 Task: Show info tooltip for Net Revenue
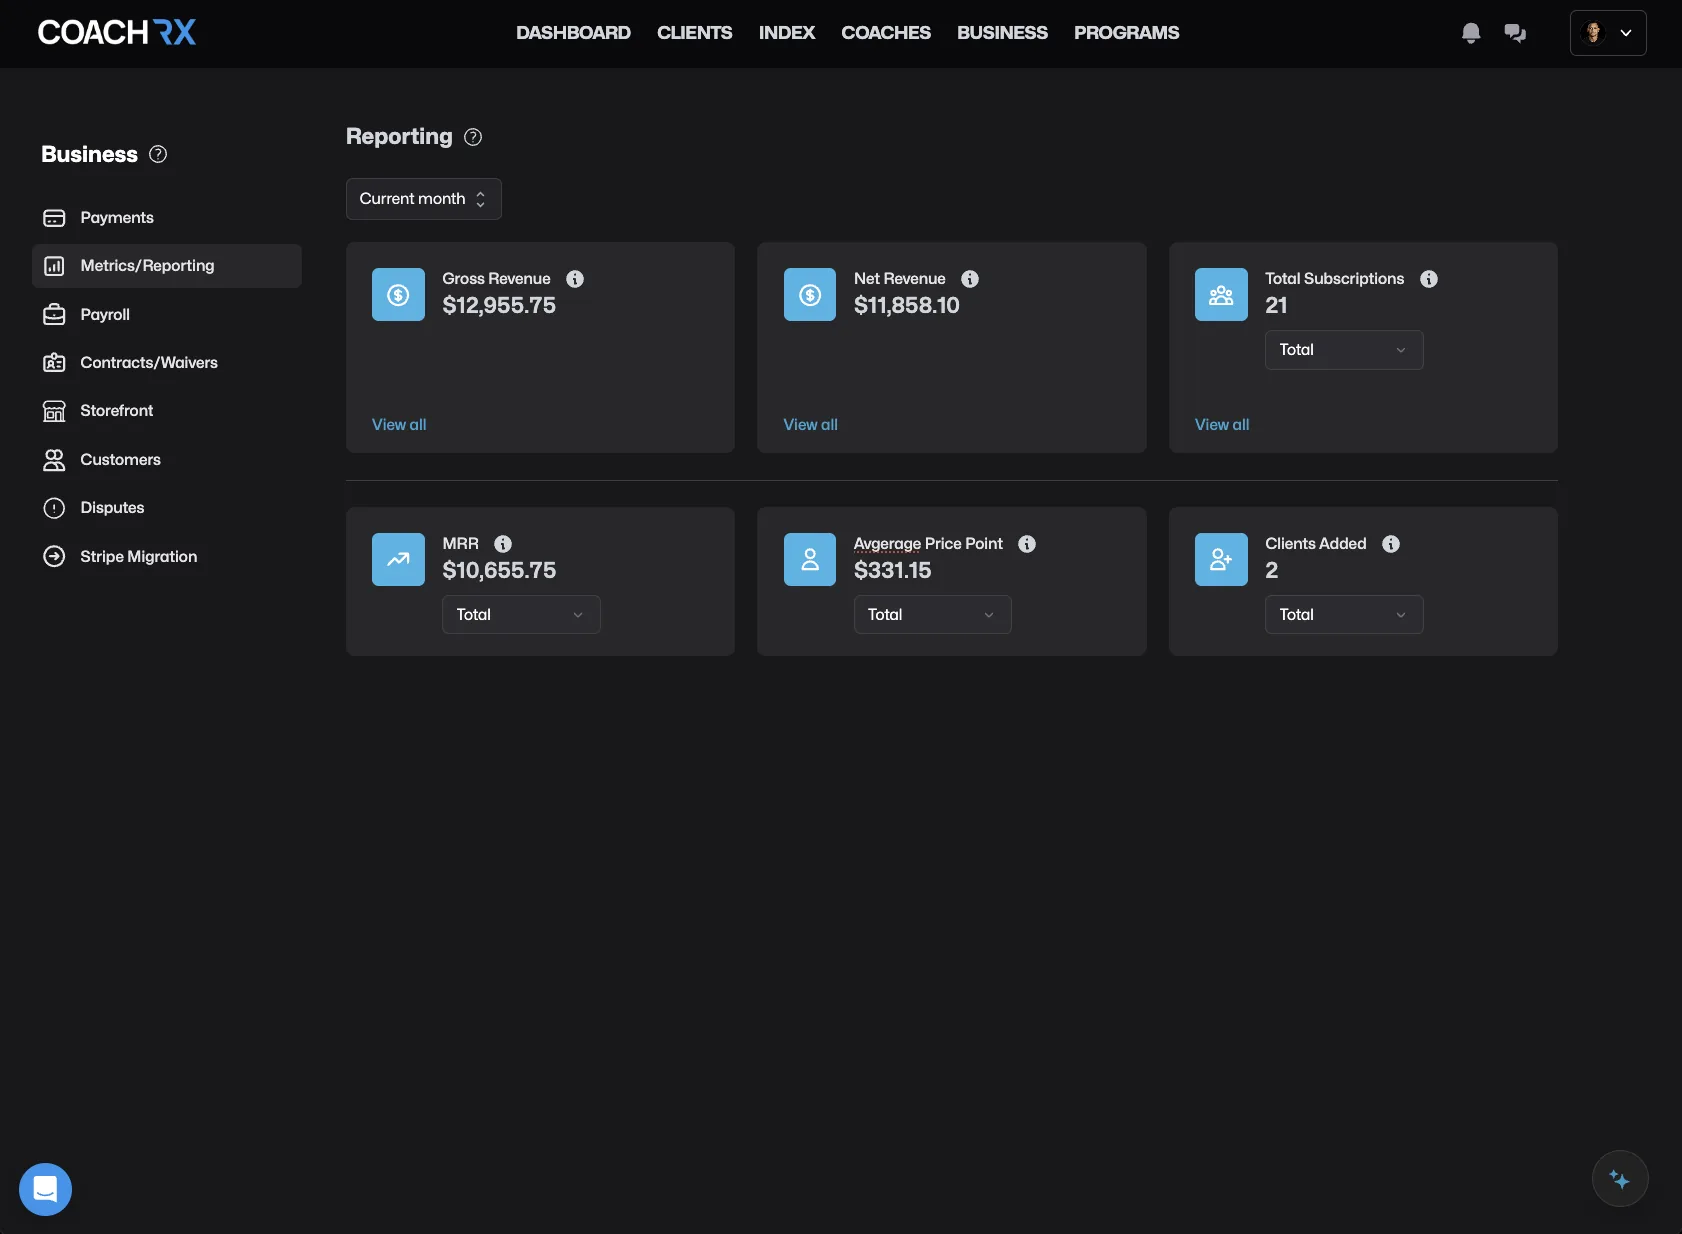970,279
